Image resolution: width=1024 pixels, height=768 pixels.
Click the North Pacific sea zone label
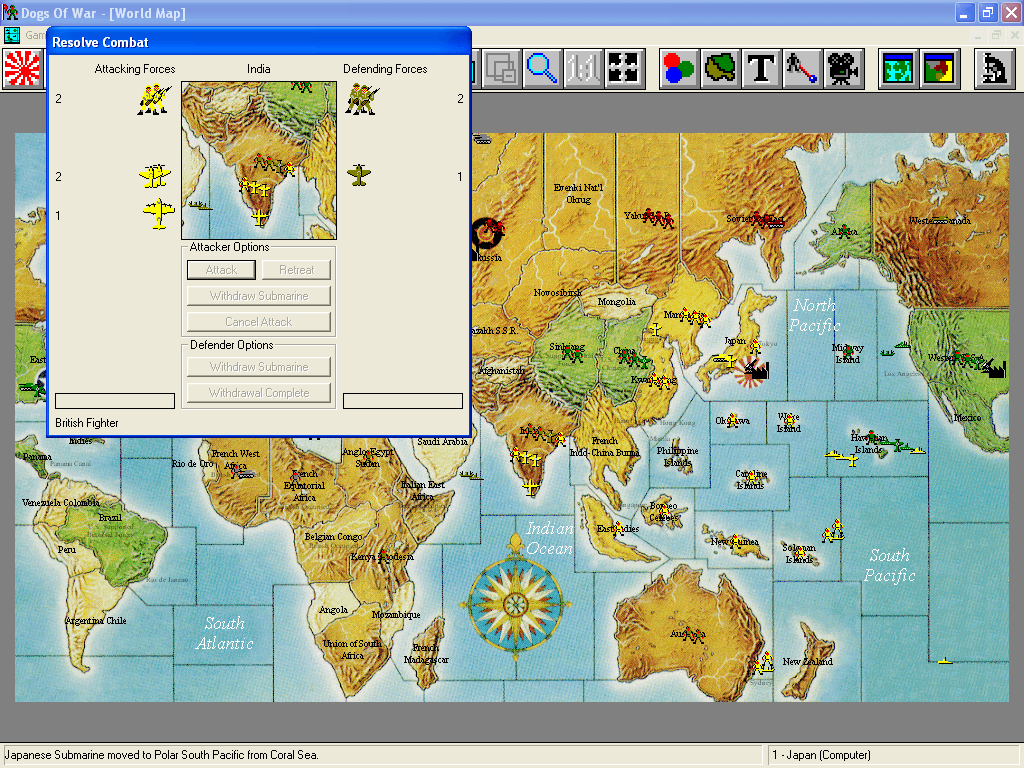[814, 315]
